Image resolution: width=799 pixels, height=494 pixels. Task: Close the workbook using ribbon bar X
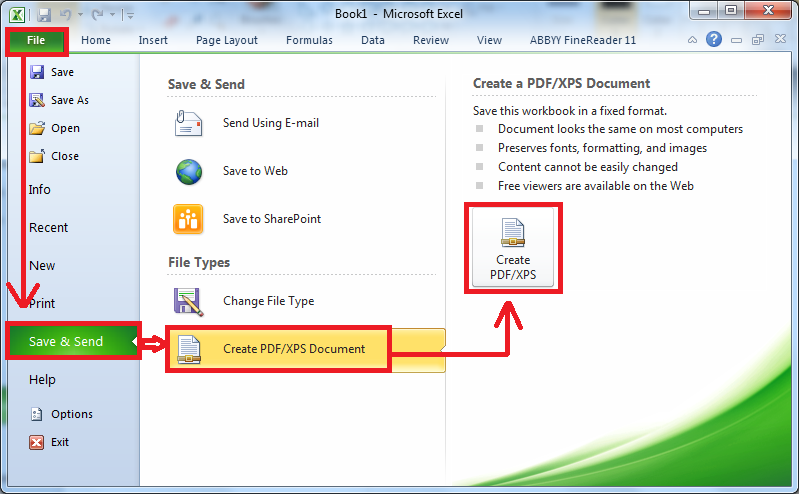point(780,39)
